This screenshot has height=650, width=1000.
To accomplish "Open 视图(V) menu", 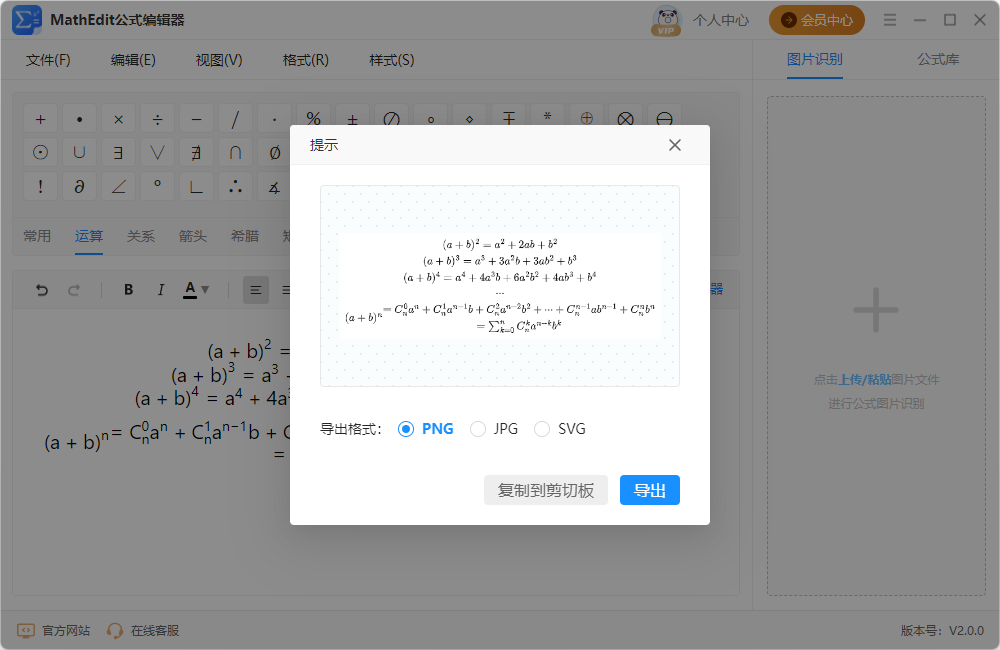I will [x=219, y=60].
